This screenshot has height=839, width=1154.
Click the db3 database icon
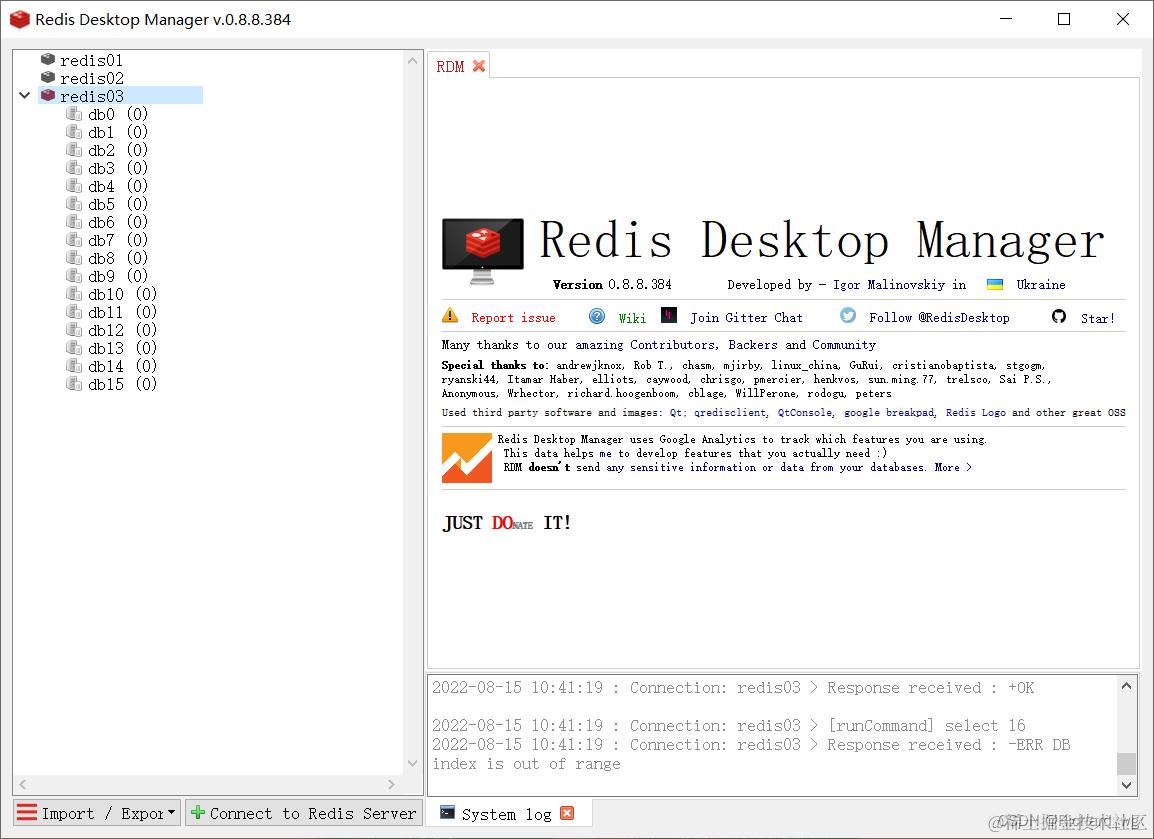(x=74, y=168)
